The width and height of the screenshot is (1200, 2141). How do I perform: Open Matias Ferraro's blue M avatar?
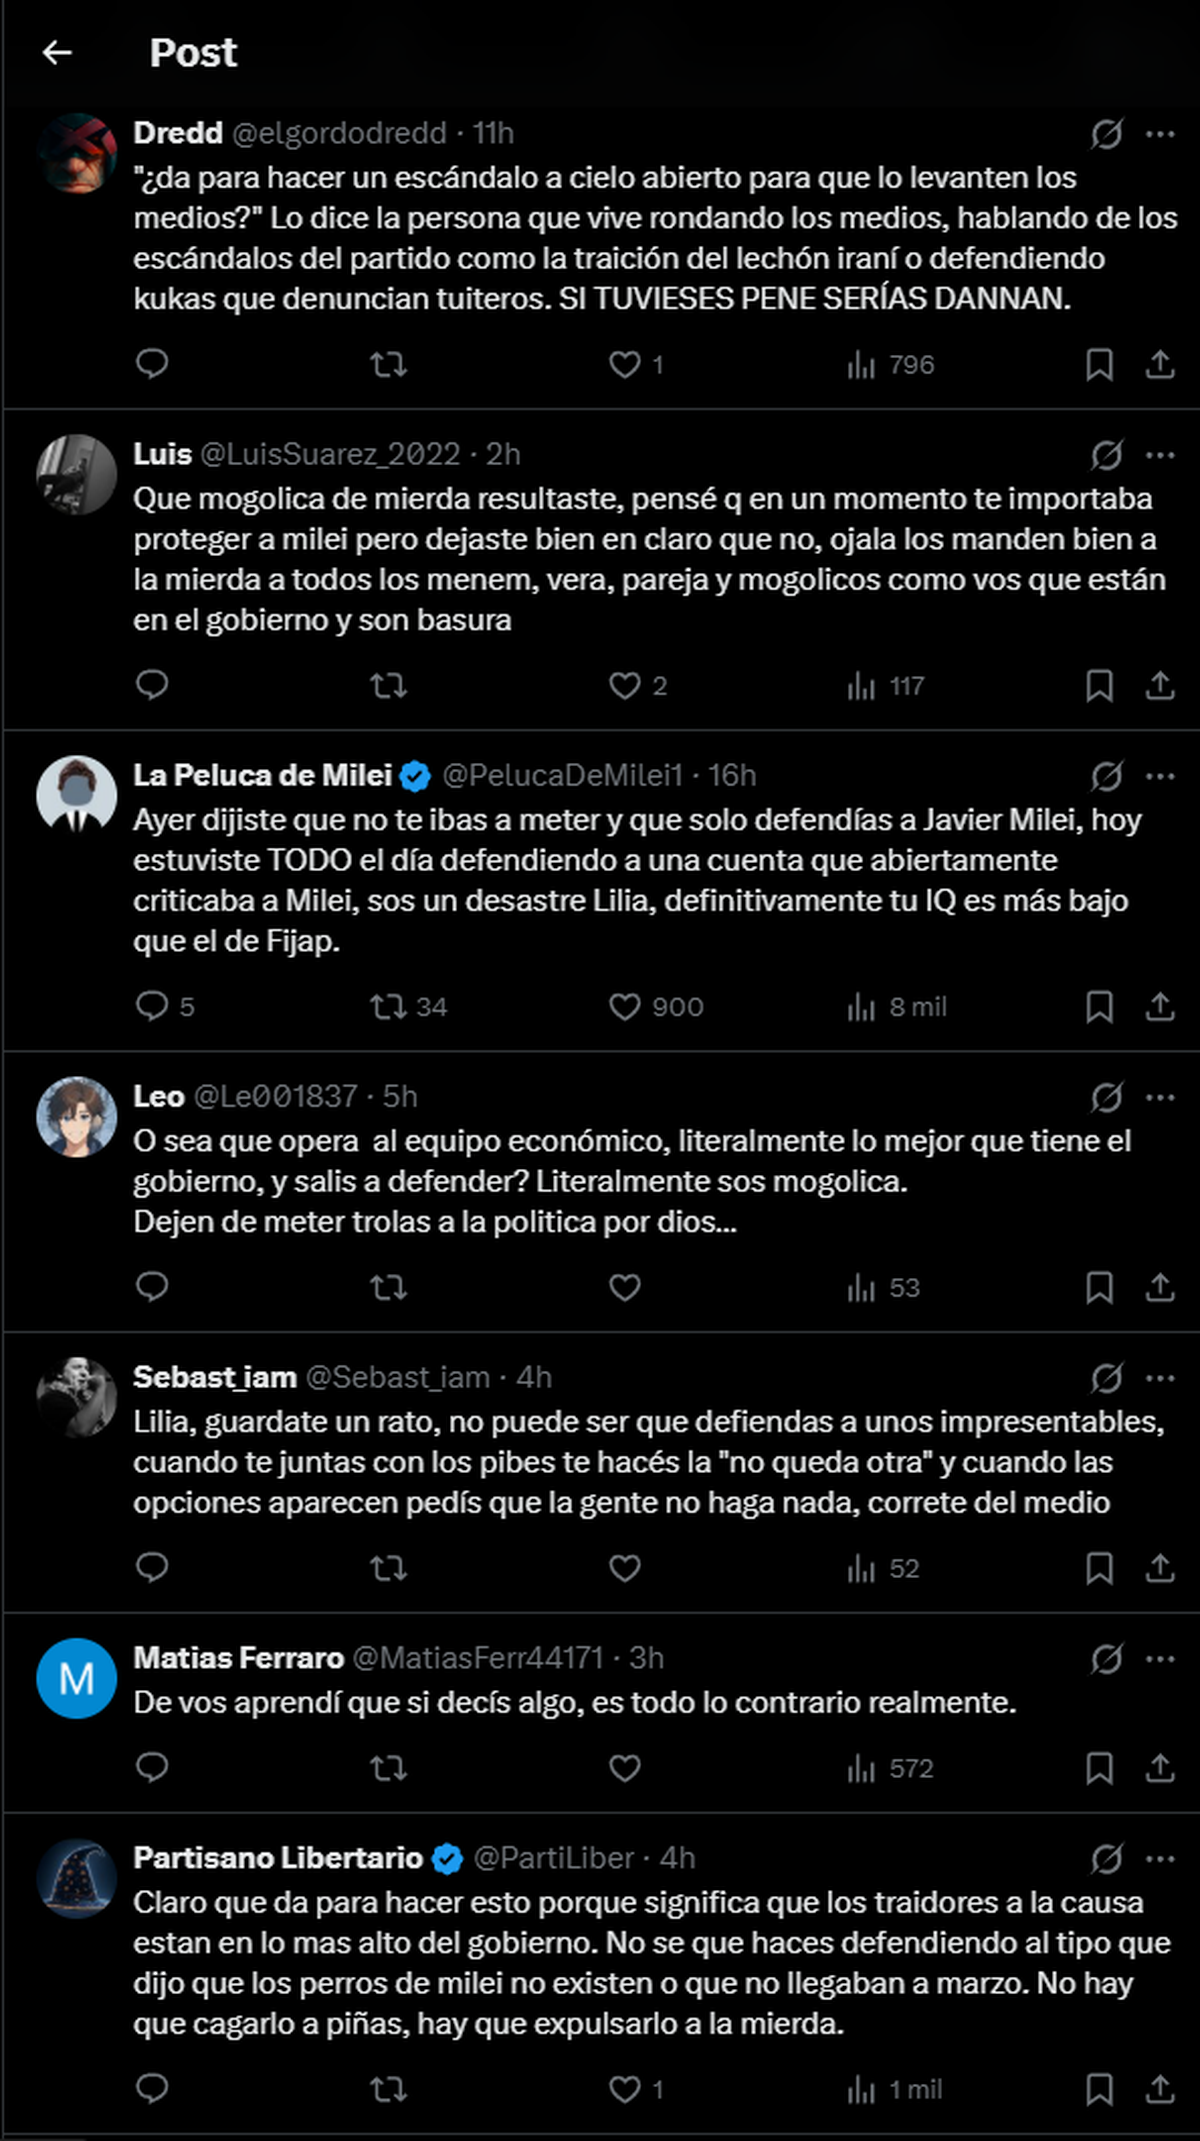pos(77,1678)
